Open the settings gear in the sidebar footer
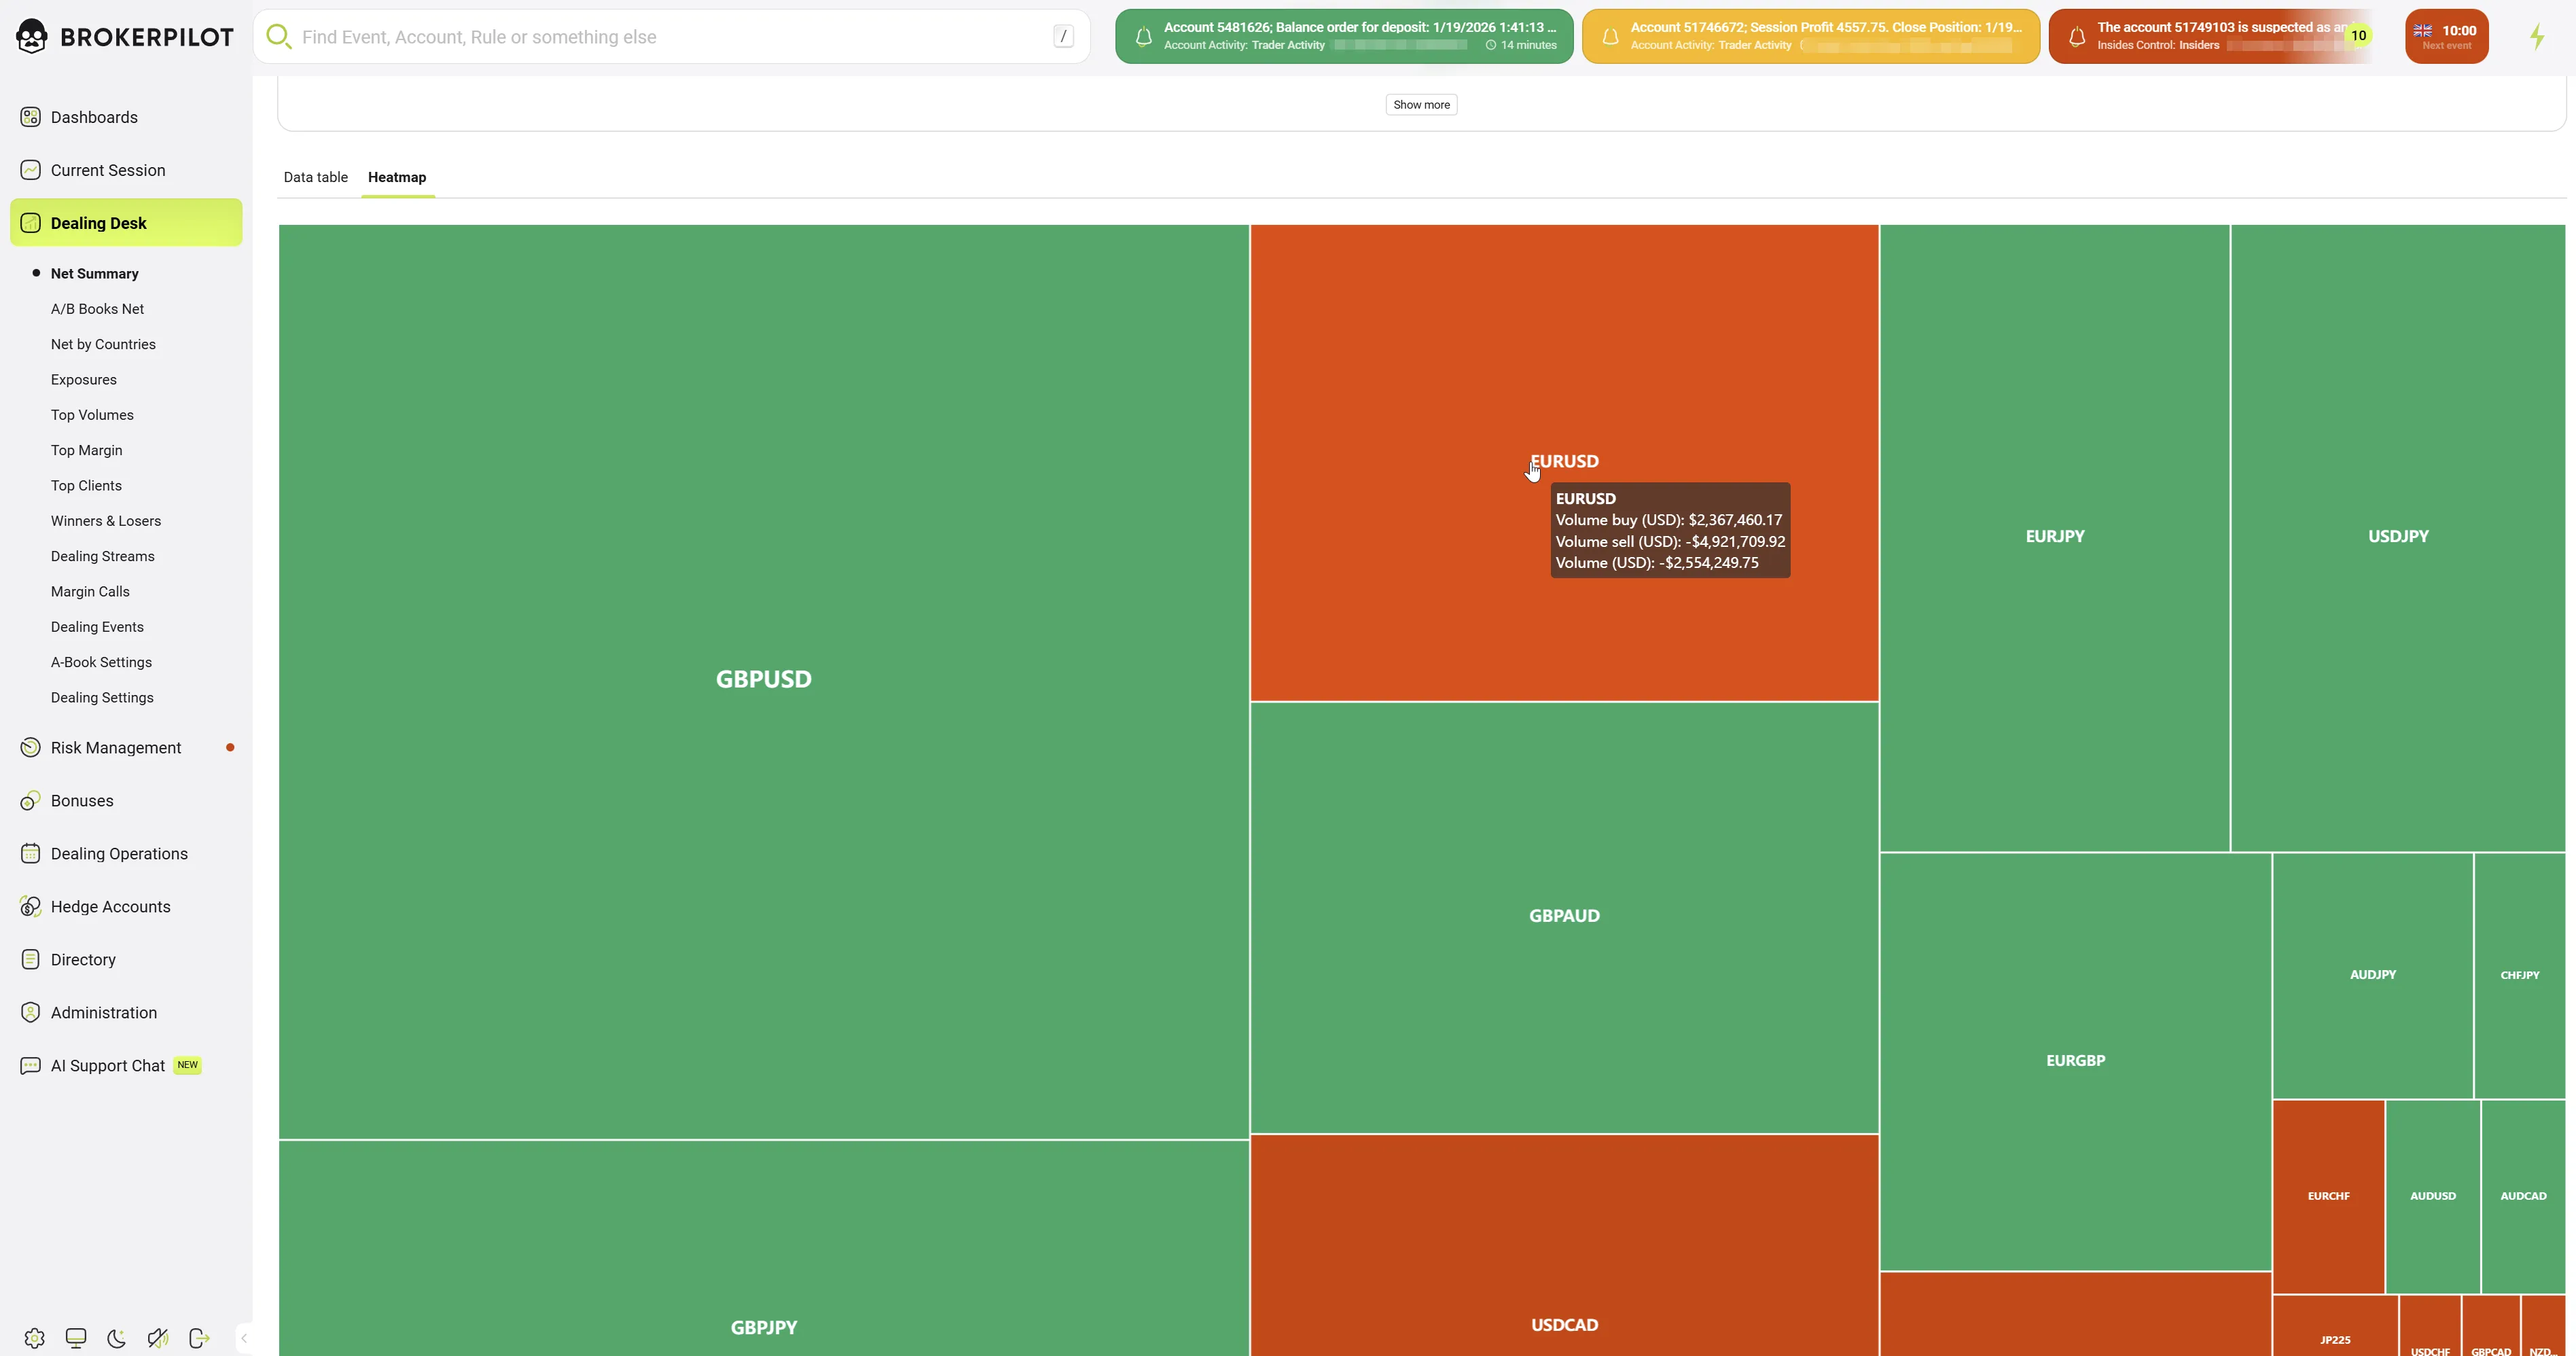This screenshot has width=2576, height=1356. point(34,1338)
